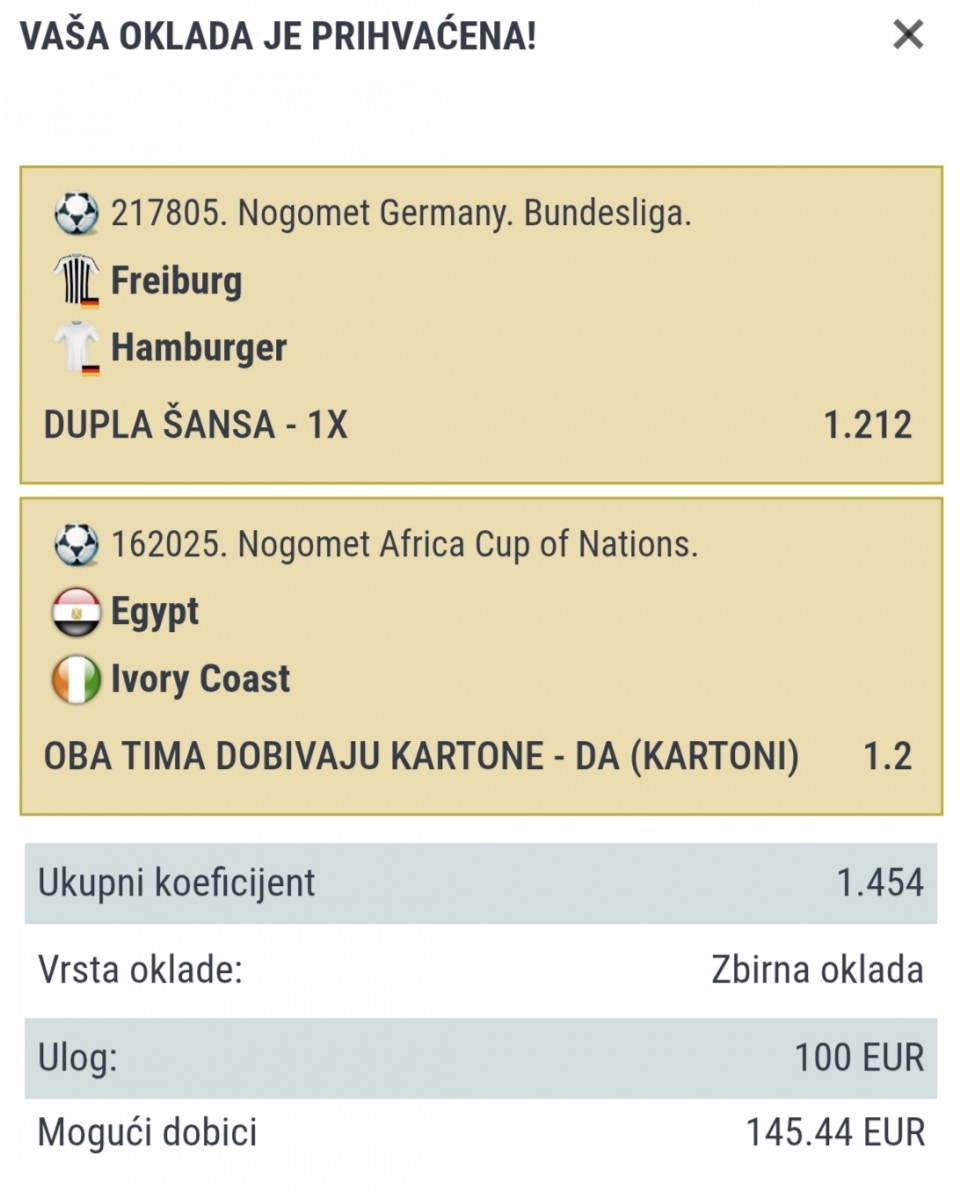960x1191 pixels.
Task: Click the 145.44 EUR possible winnings
Action: 835,1133
